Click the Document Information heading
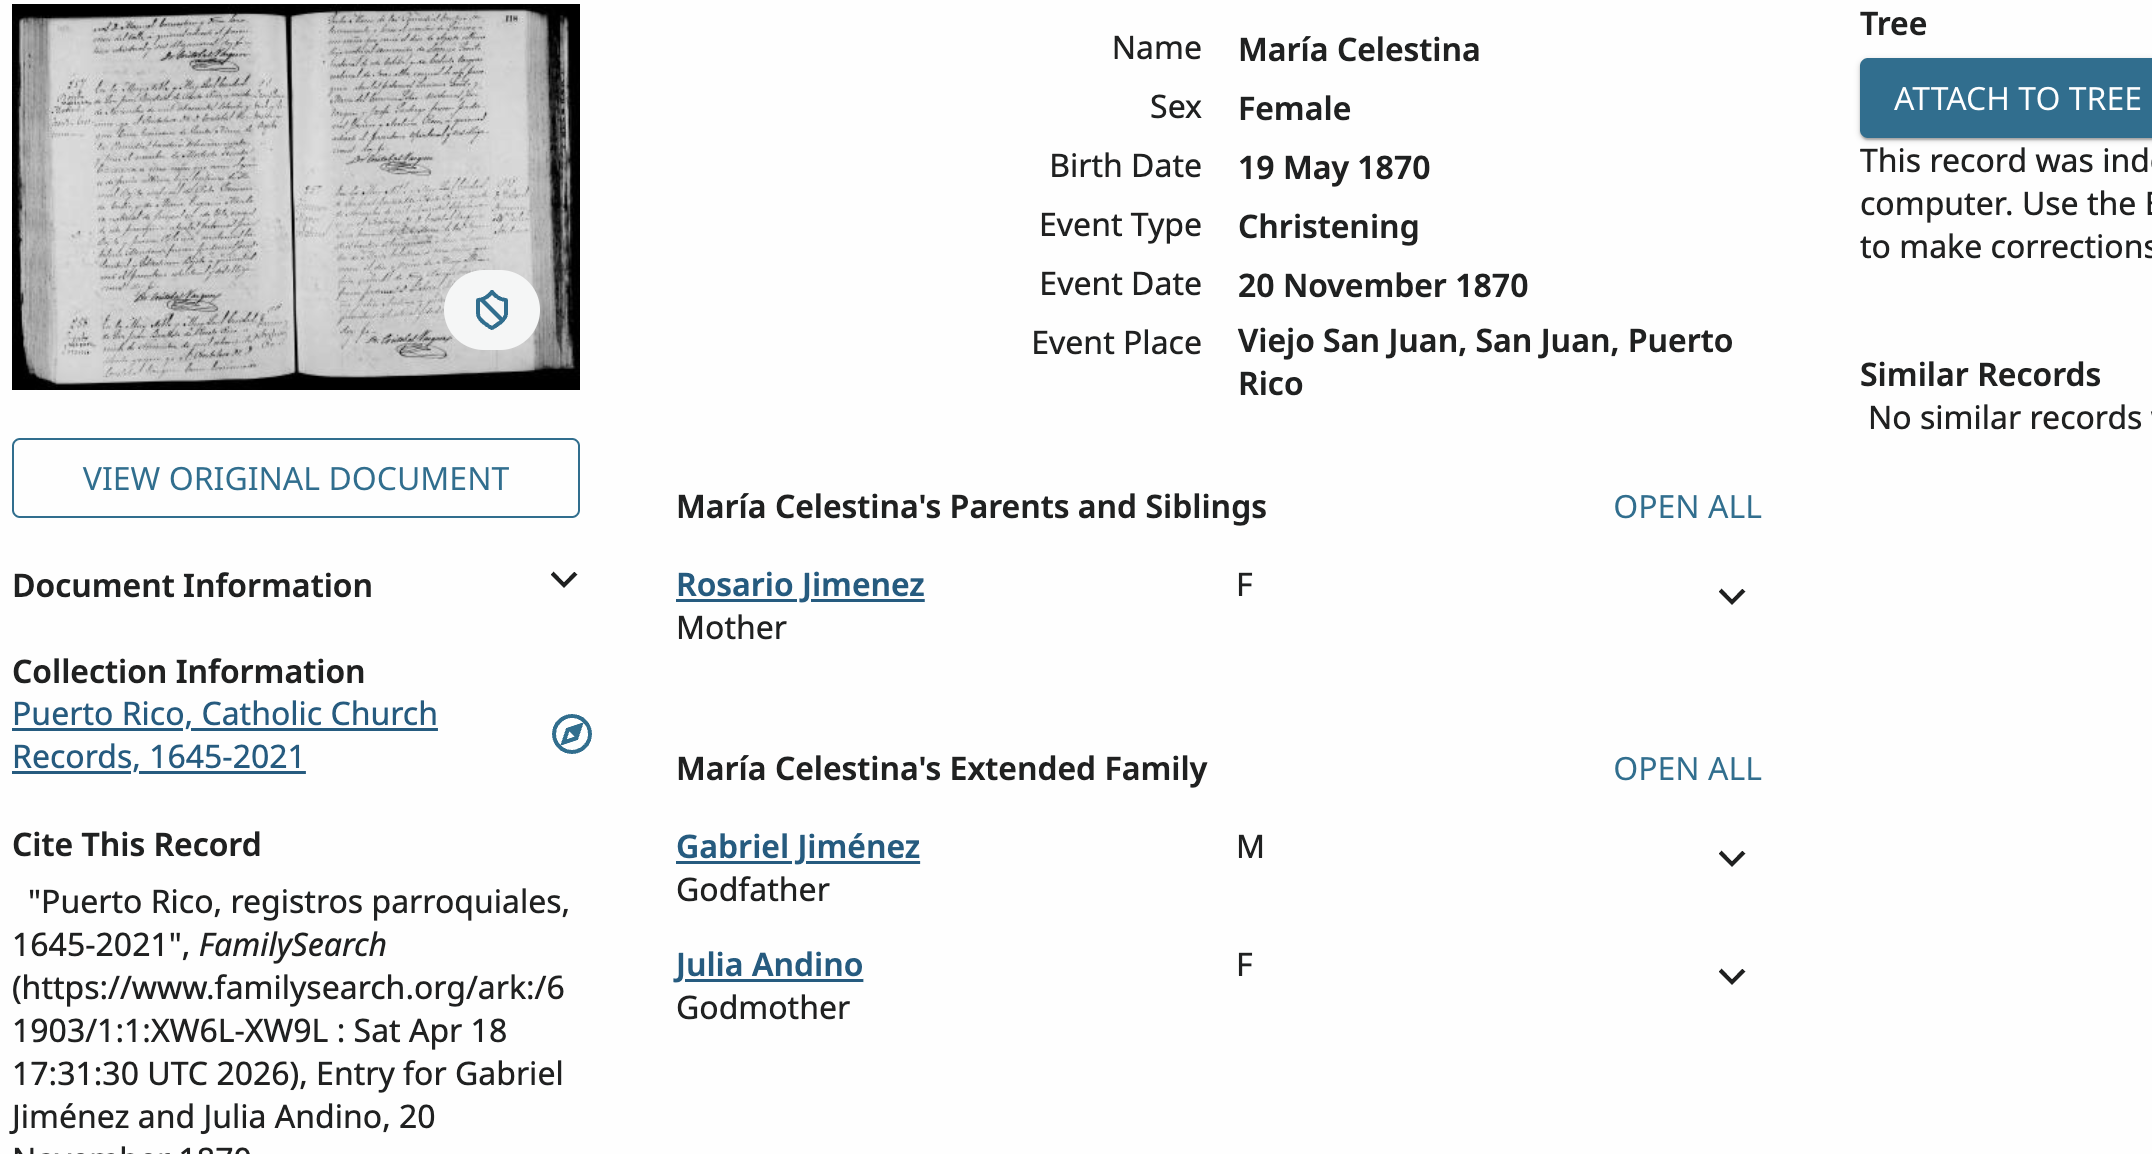 (192, 585)
